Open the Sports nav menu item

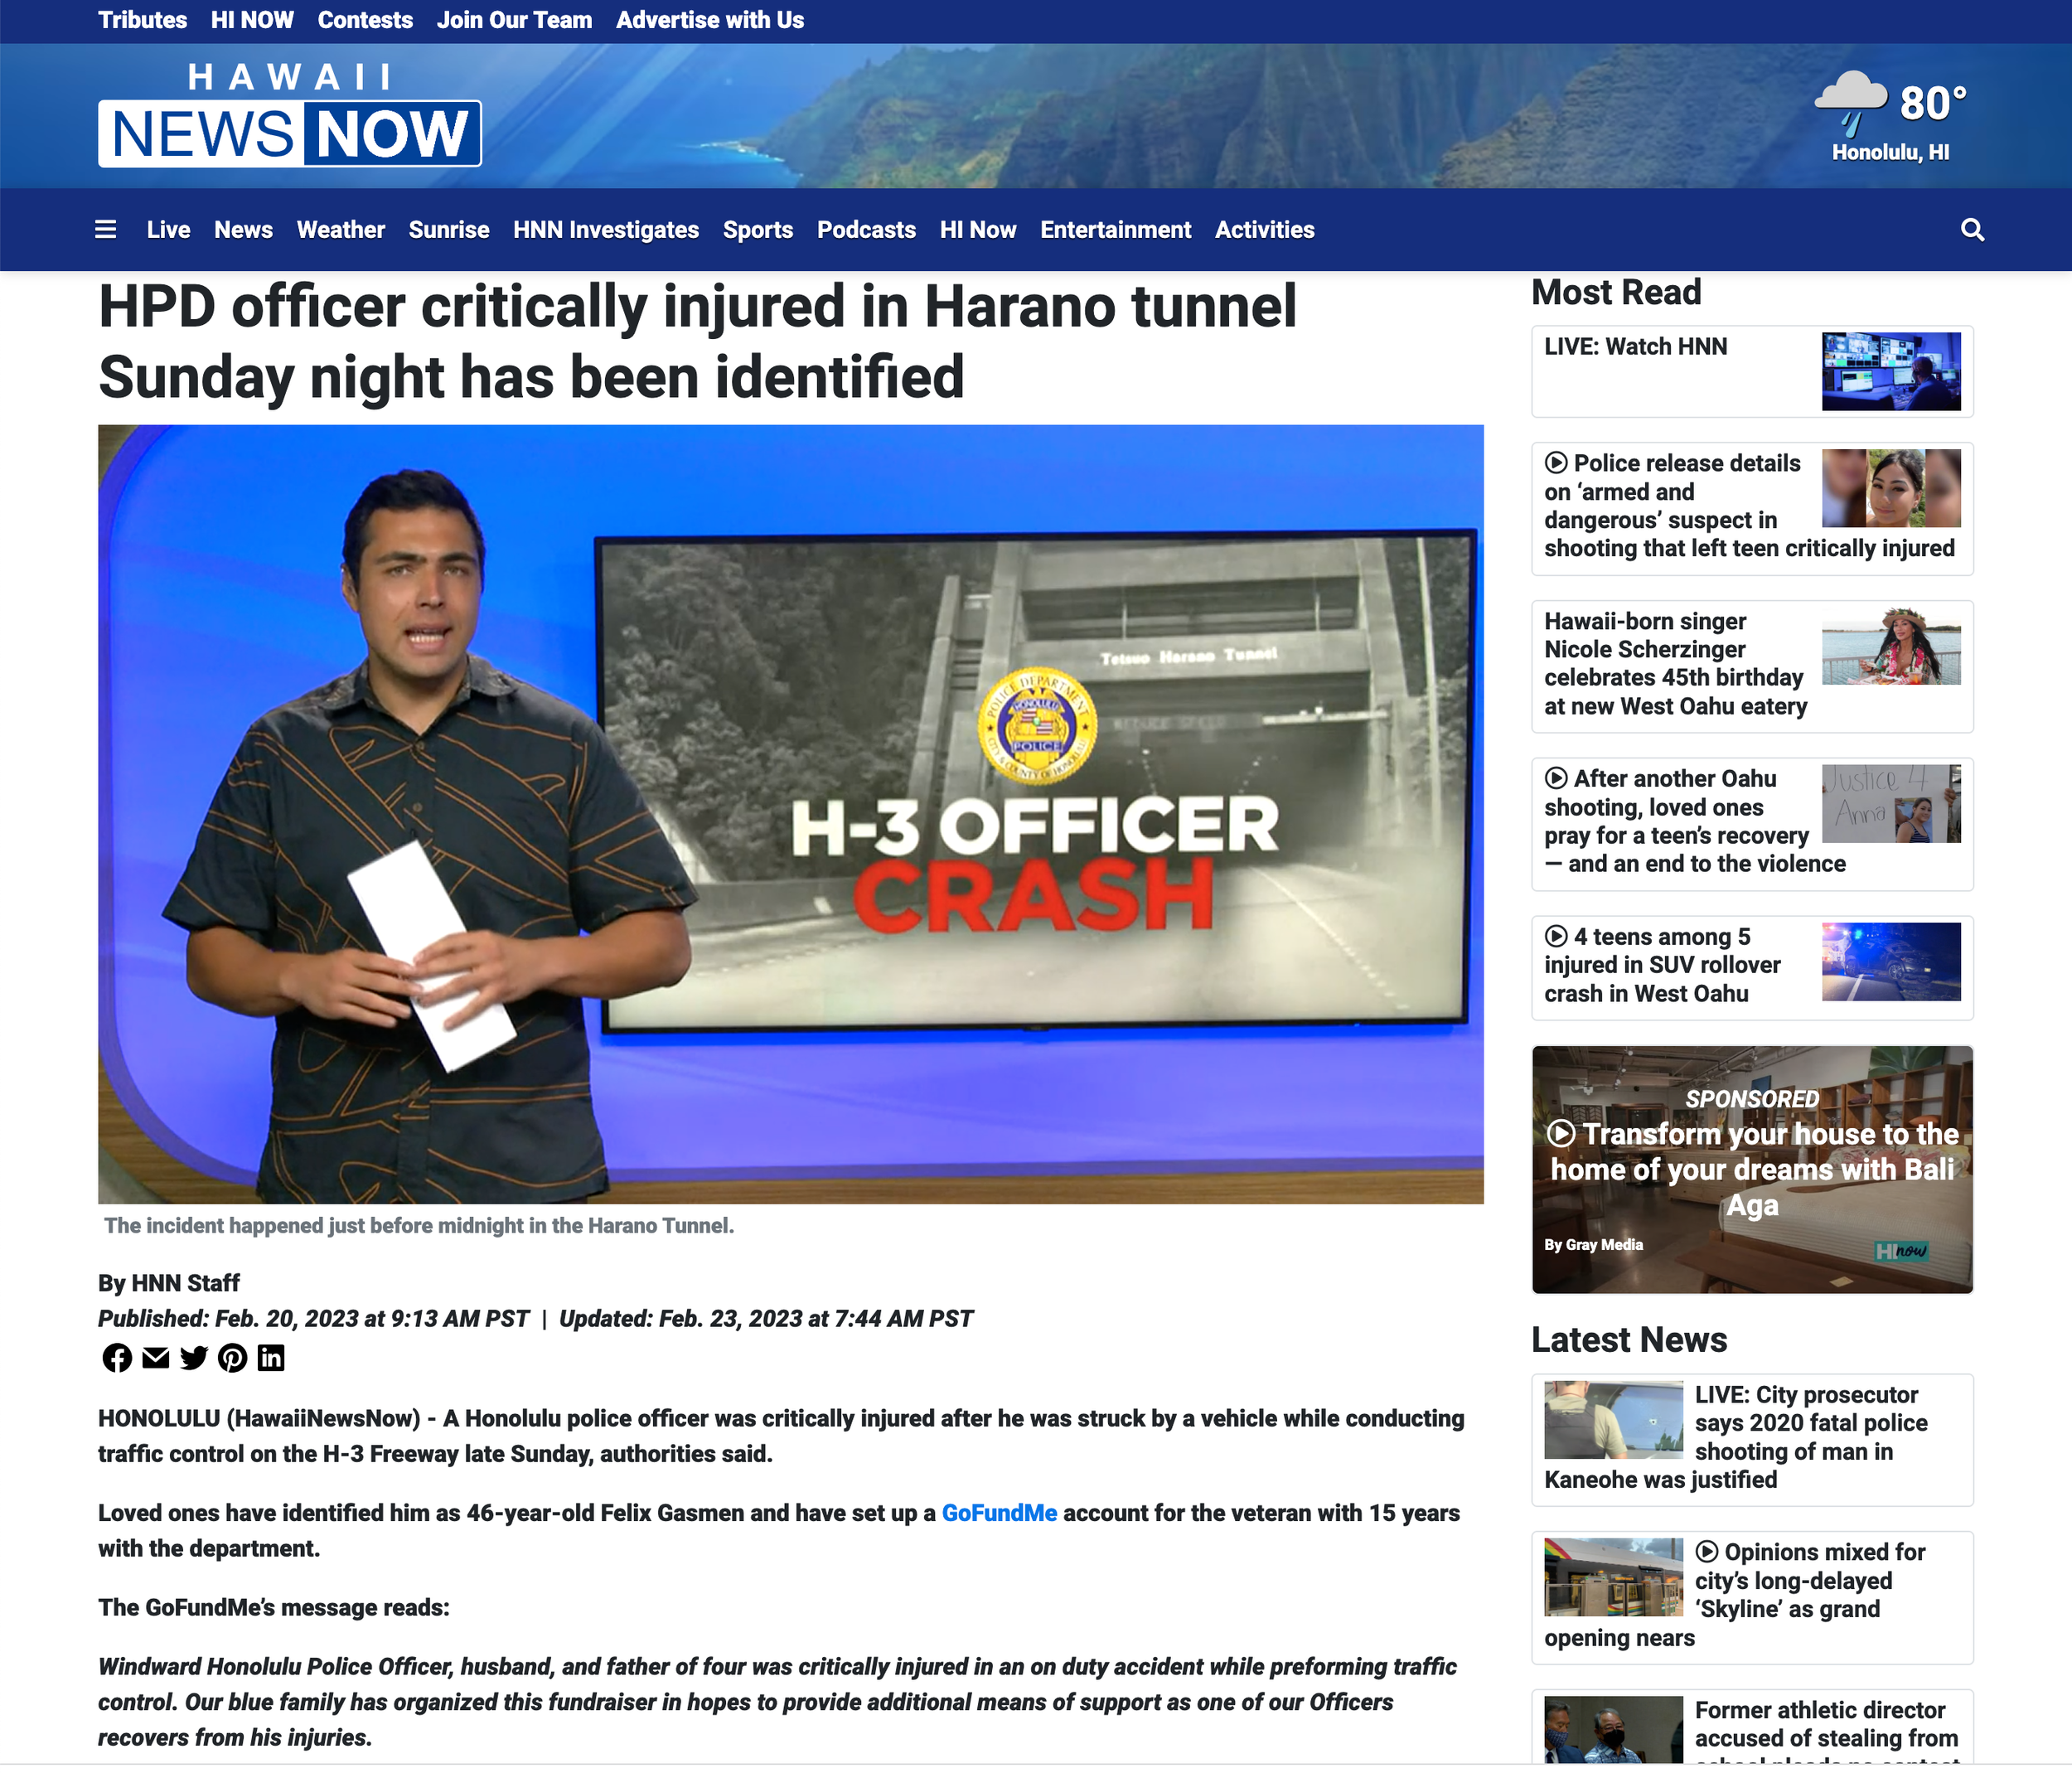tap(757, 230)
